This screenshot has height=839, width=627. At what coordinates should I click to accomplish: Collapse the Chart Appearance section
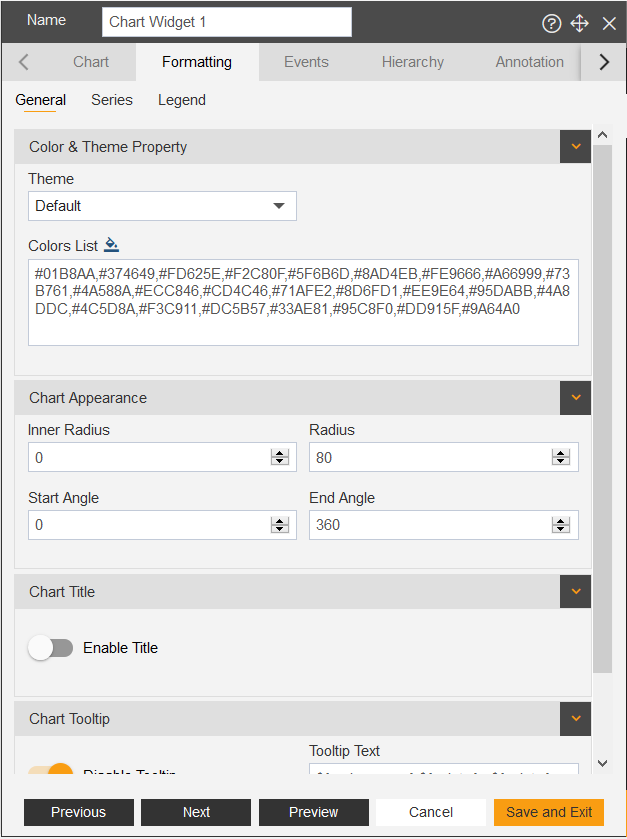576,398
